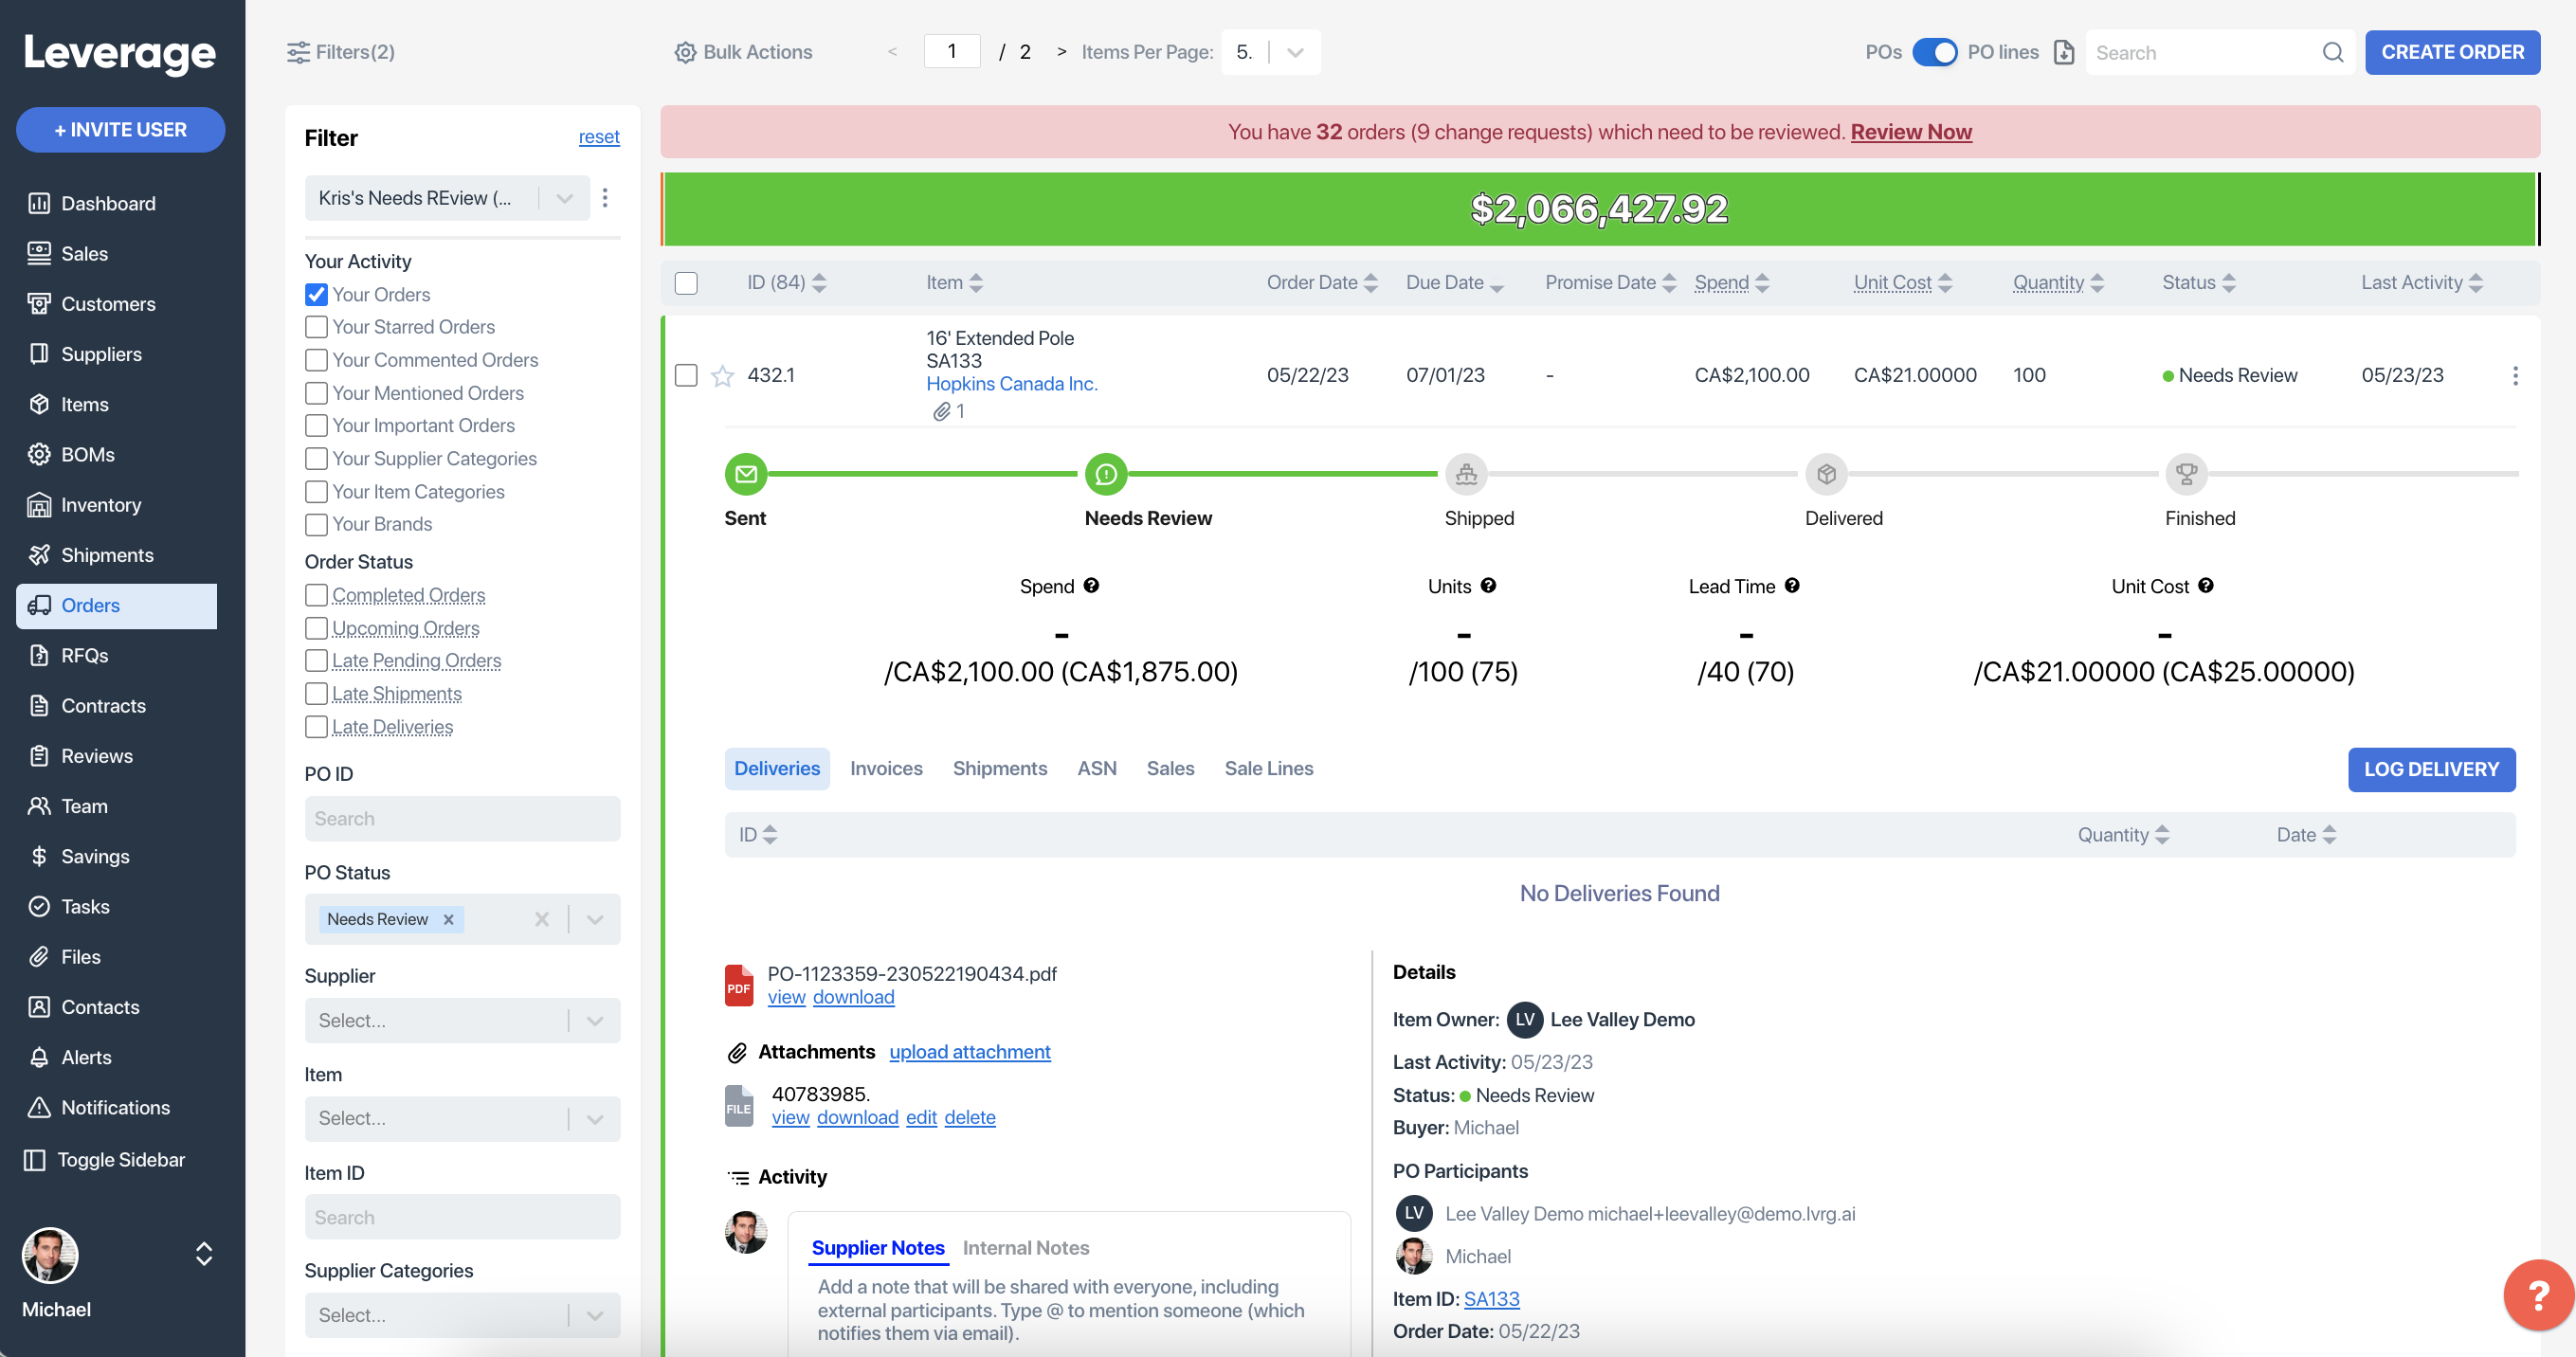Enable the Late Shipments filter checkbox
Screen dimensions: 2576x1357
click(x=316, y=694)
